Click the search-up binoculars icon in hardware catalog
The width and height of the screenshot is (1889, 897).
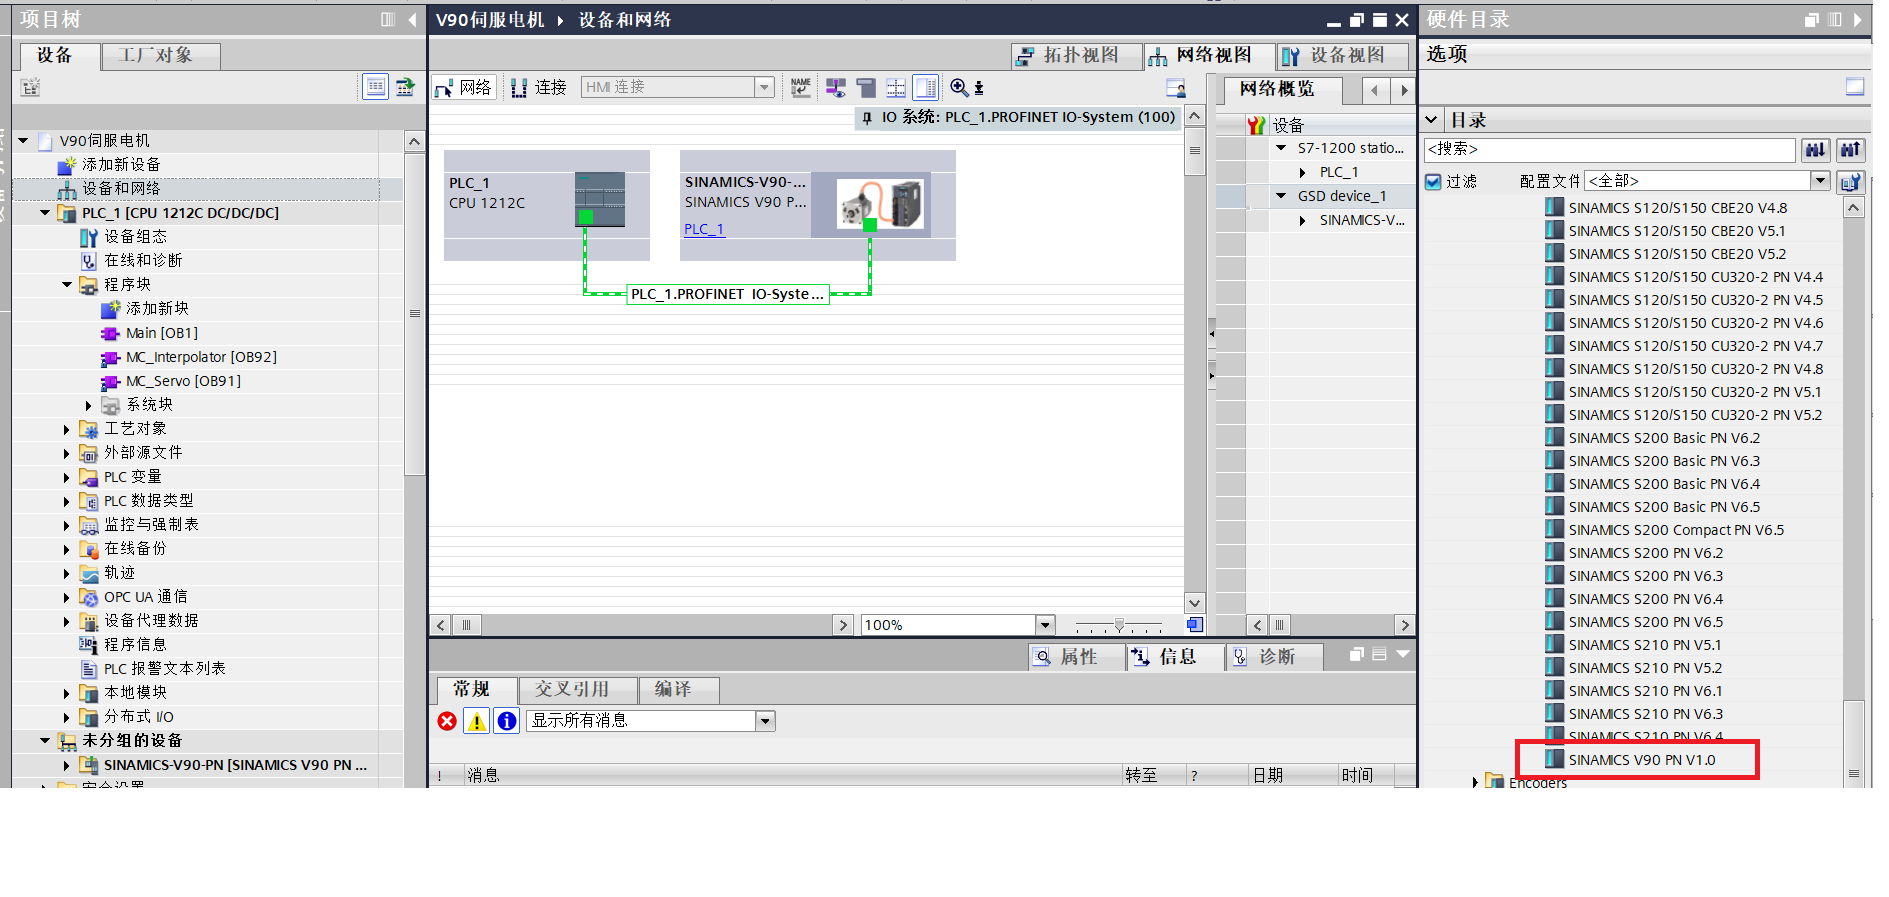point(1850,150)
